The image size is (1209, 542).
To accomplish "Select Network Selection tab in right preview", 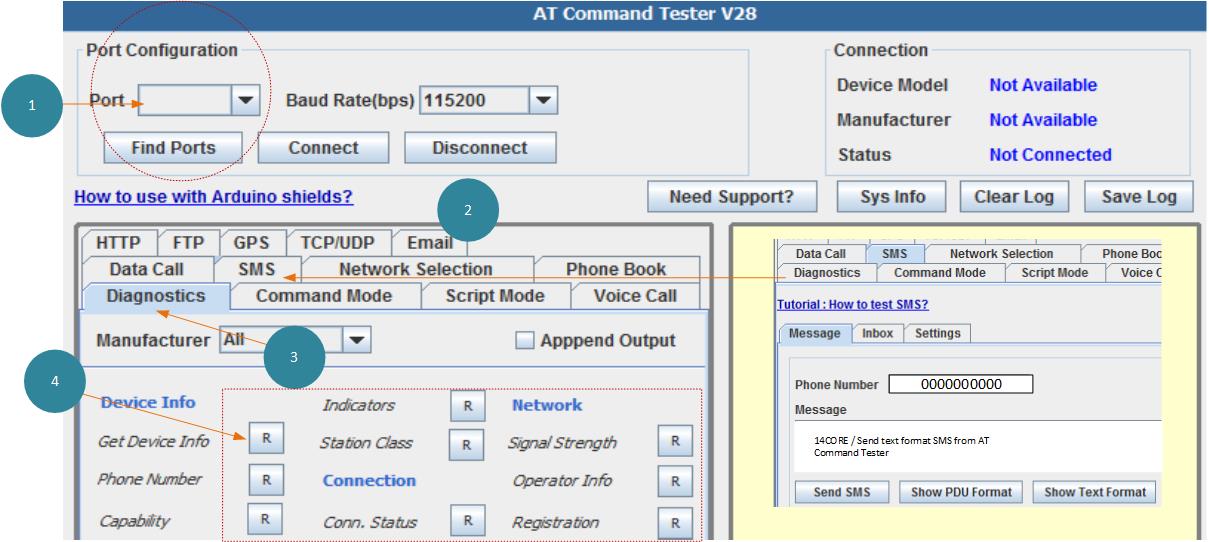I will click(1002, 254).
